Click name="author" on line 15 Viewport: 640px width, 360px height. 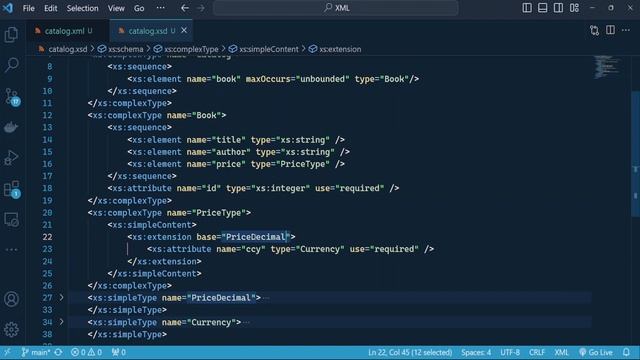pyautogui.click(x=218, y=152)
